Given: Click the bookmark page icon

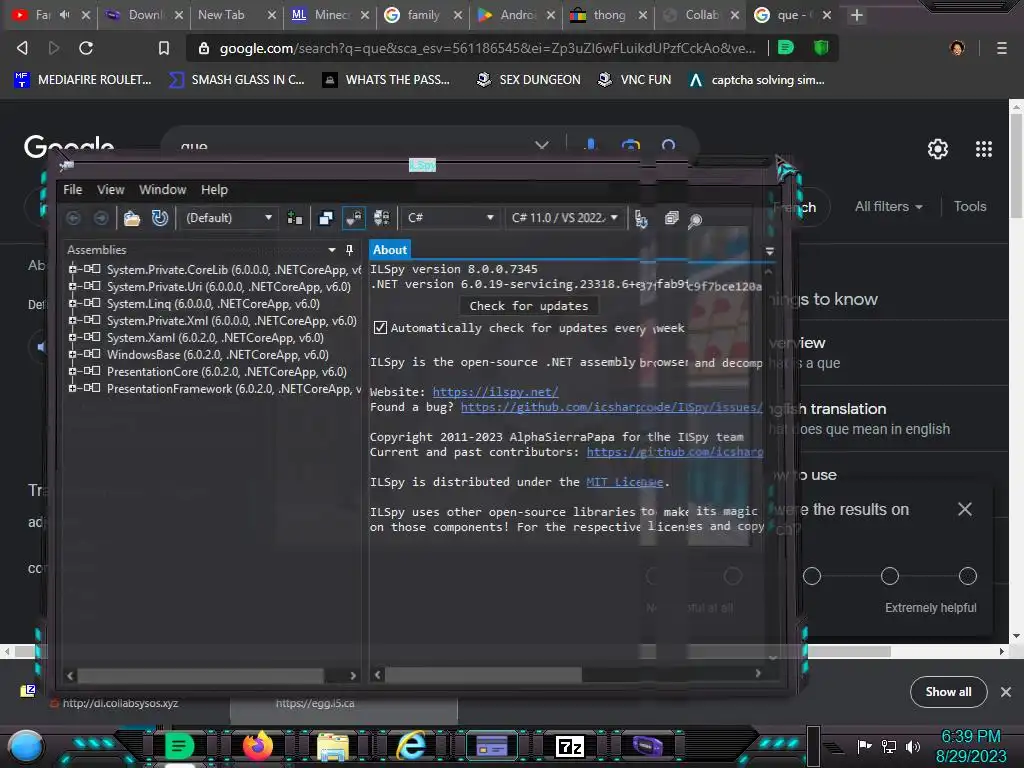Looking at the screenshot, I should [x=163, y=48].
